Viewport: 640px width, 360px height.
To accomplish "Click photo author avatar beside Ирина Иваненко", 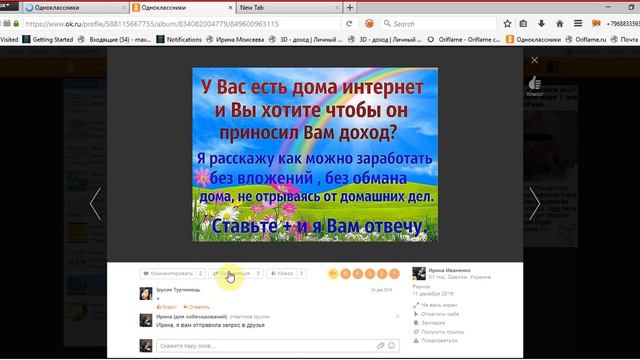I will point(419,273).
